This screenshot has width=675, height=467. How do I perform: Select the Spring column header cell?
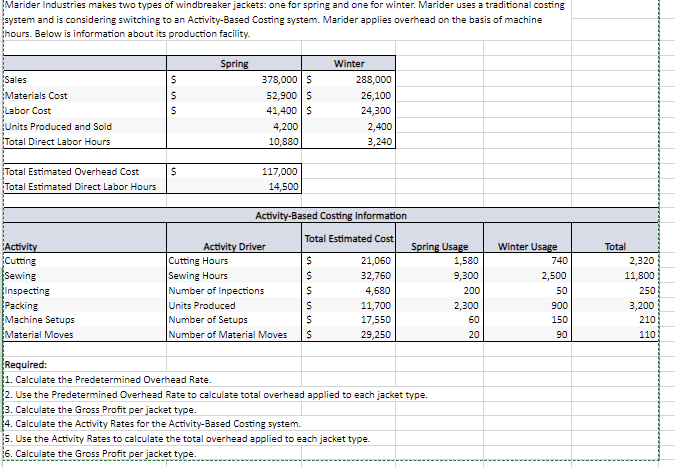tap(234, 63)
